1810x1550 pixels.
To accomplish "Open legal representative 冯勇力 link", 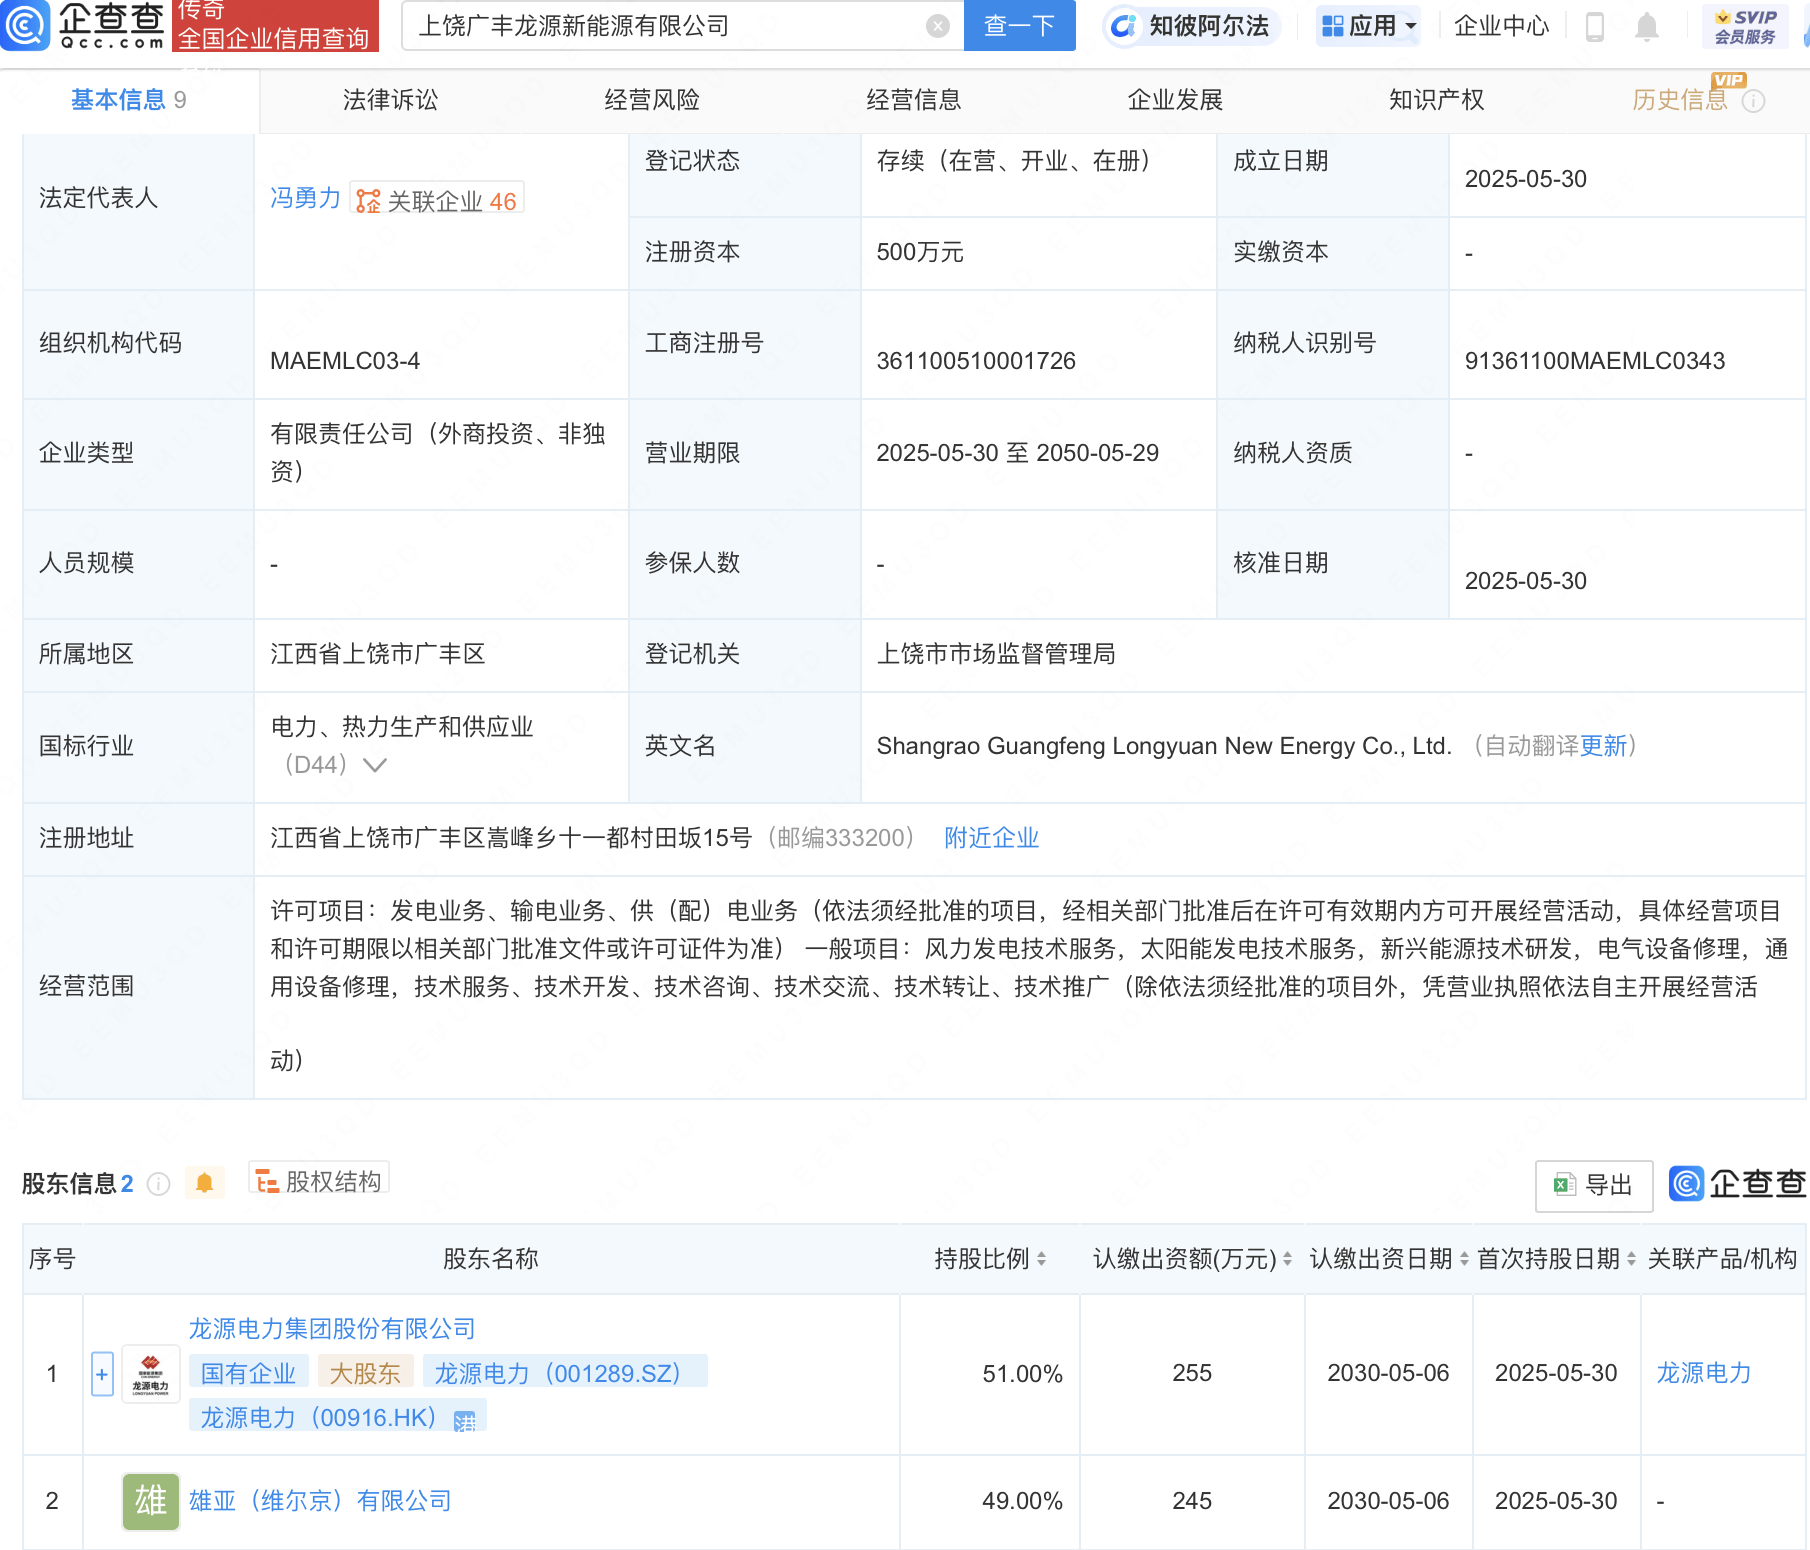I will pyautogui.click(x=305, y=198).
